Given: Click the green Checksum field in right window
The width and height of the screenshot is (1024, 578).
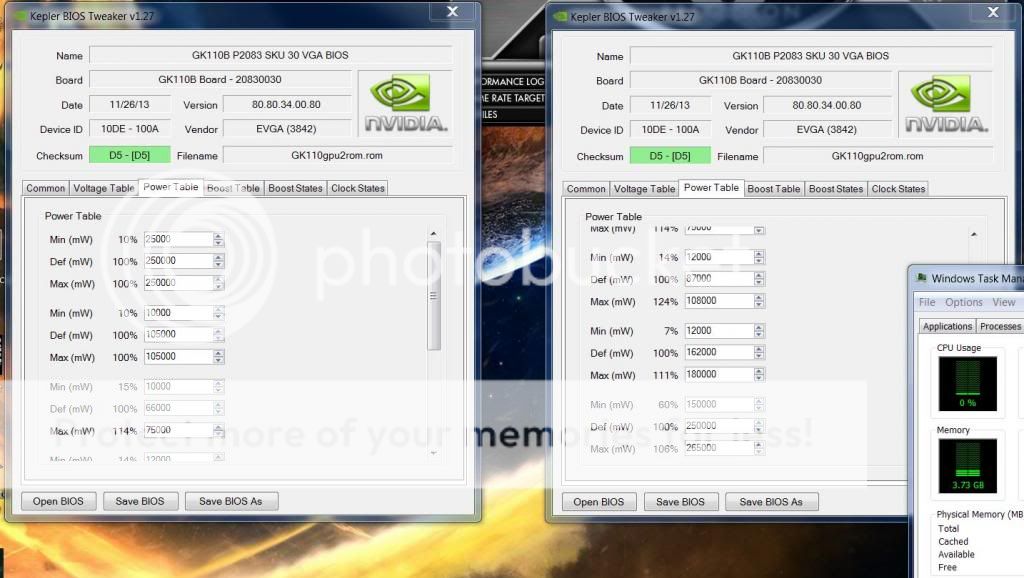Looking at the screenshot, I should point(670,156).
